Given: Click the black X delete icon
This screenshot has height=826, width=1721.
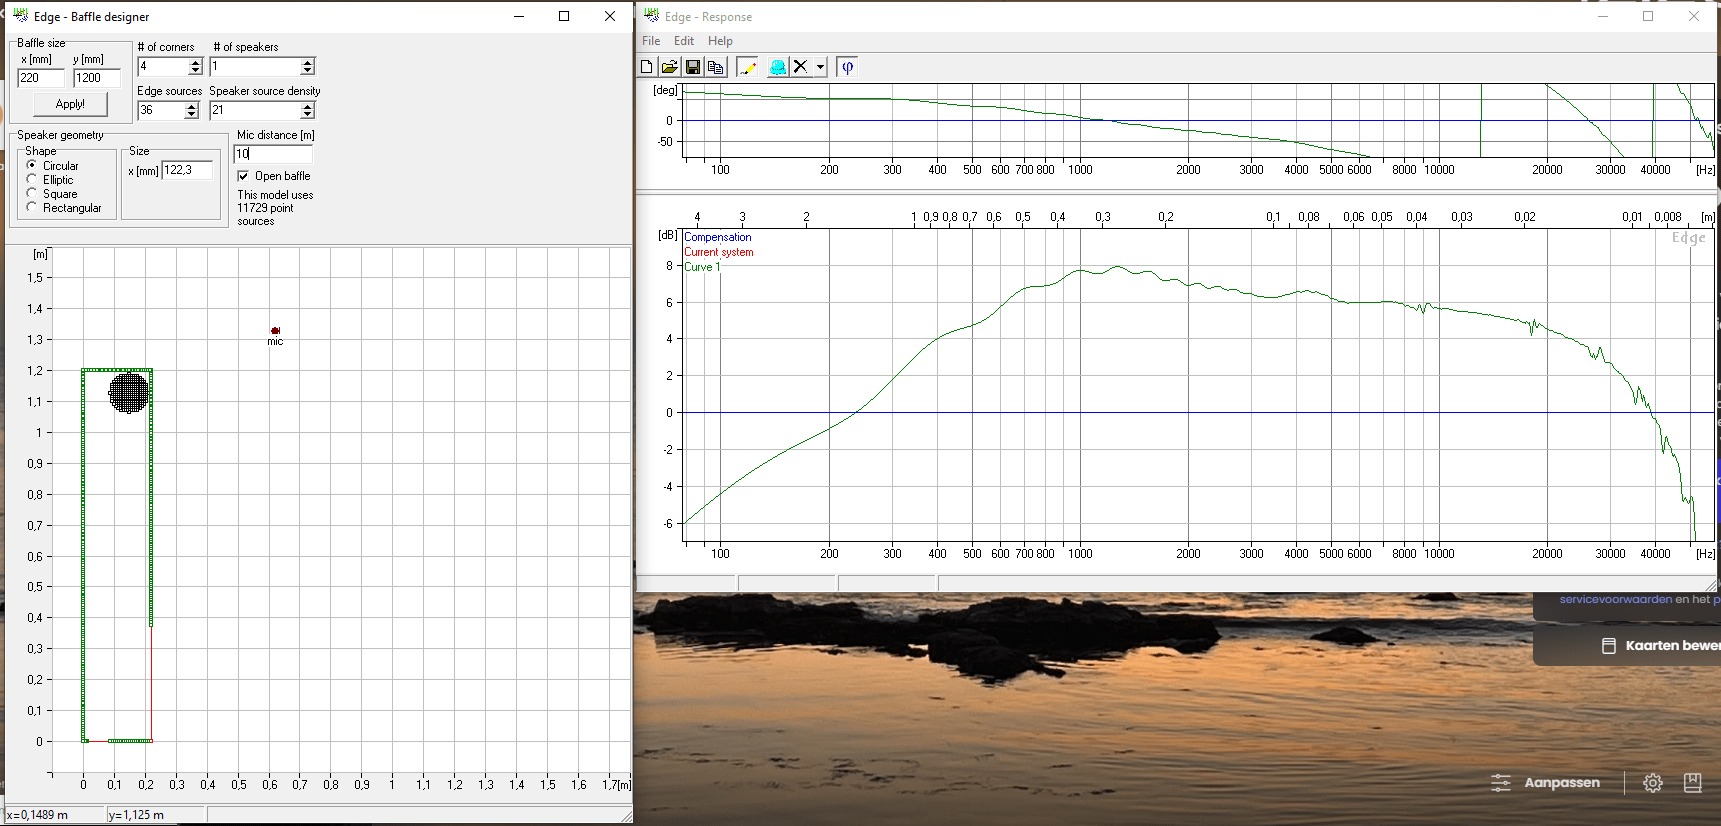Looking at the screenshot, I should pos(800,67).
